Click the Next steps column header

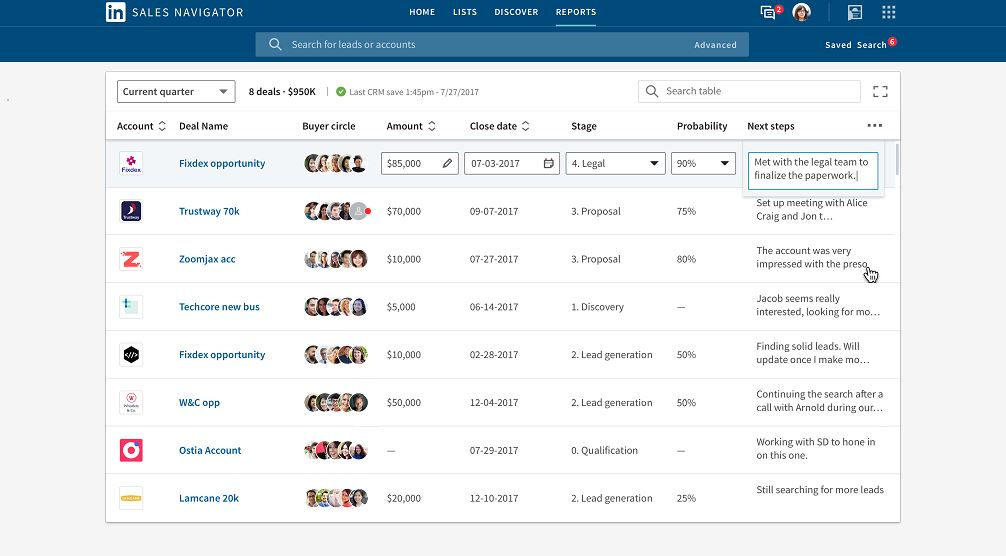click(771, 126)
